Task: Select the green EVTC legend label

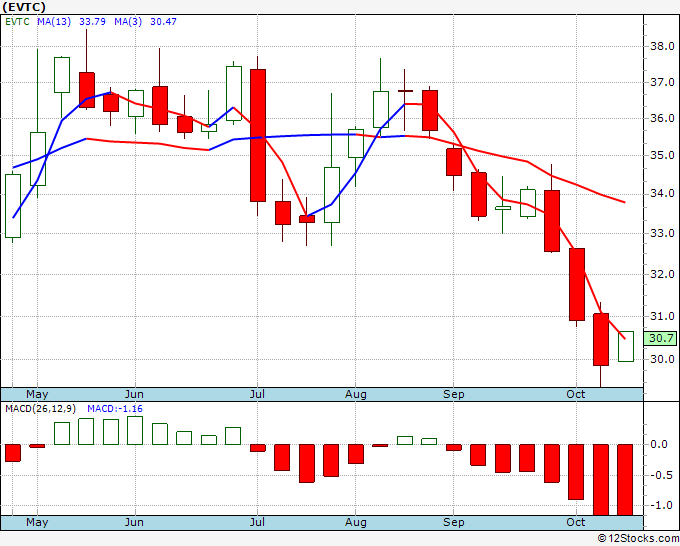Action: pos(17,22)
